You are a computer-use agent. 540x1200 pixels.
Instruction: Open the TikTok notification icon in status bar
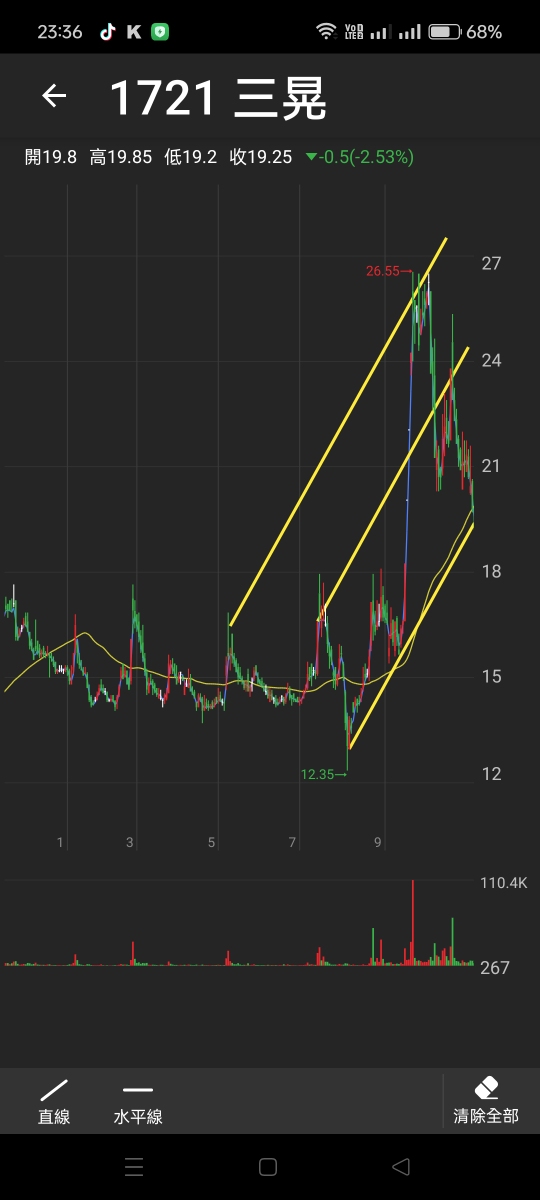click(107, 31)
